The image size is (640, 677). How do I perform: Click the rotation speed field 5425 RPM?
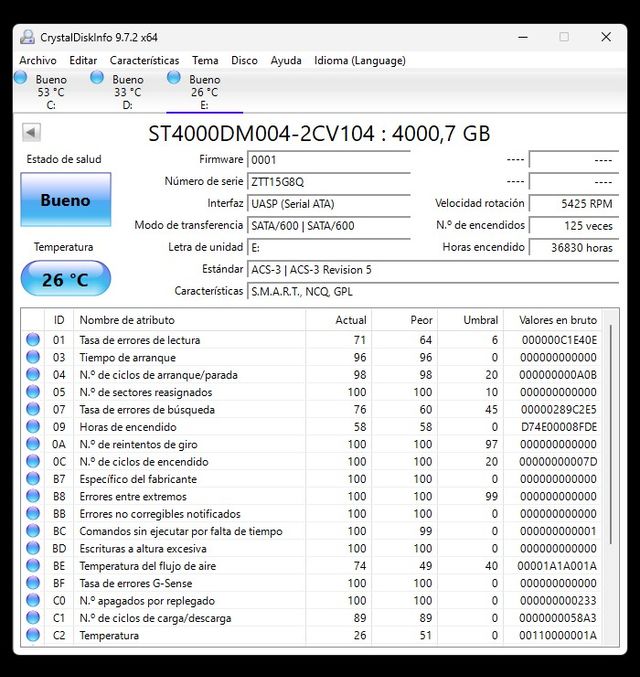(574, 204)
